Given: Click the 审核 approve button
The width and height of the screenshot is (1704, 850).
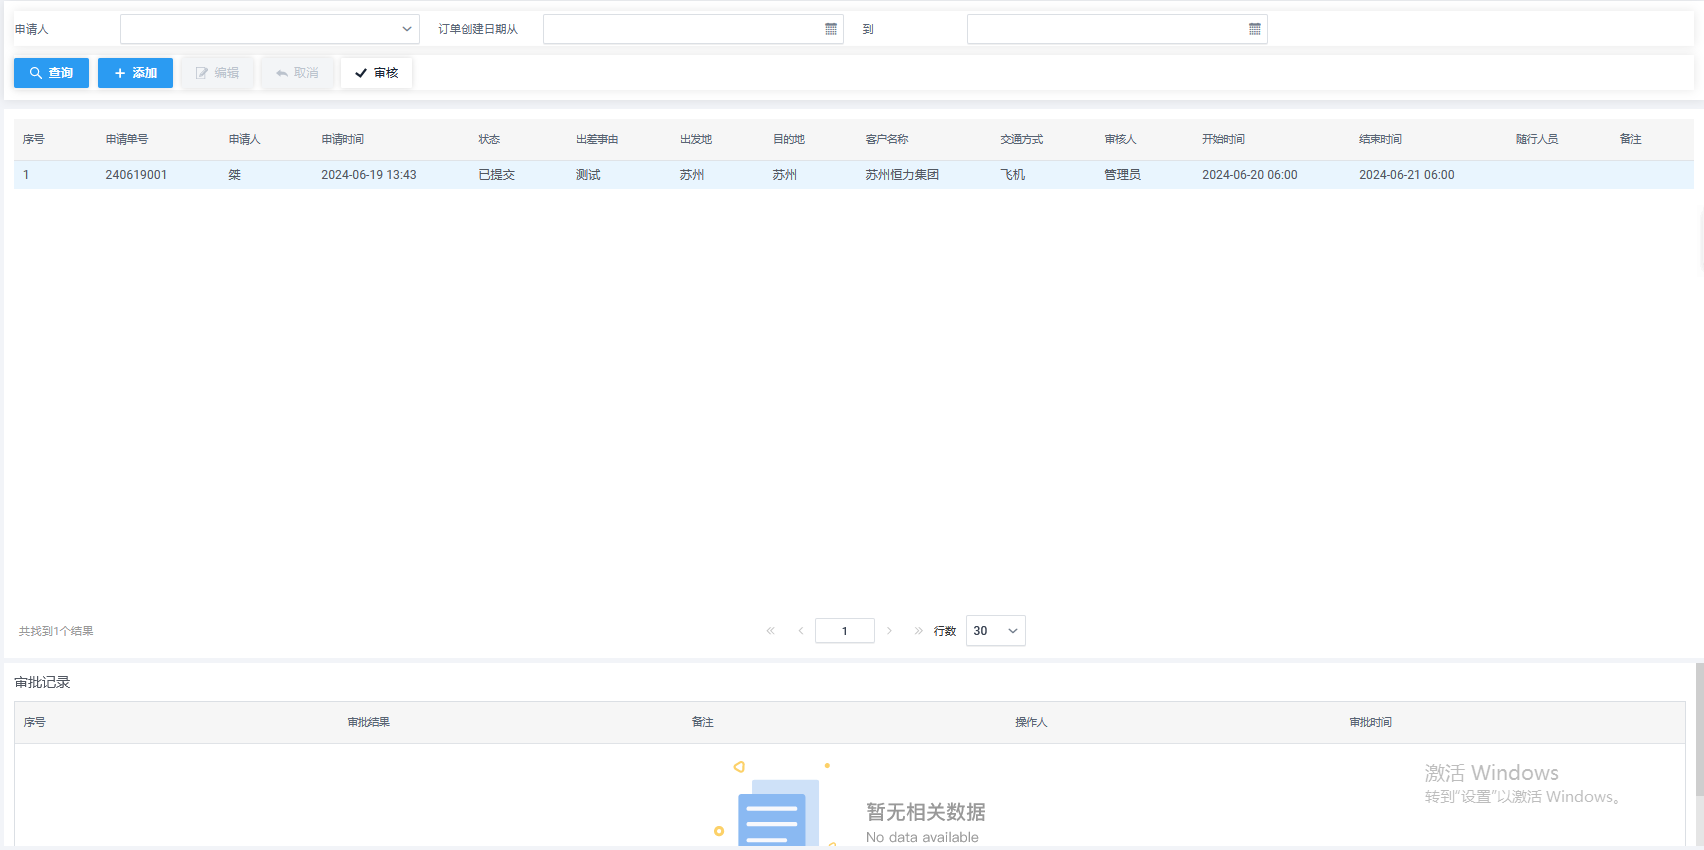Looking at the screenshot, I should tap(376, 73).
